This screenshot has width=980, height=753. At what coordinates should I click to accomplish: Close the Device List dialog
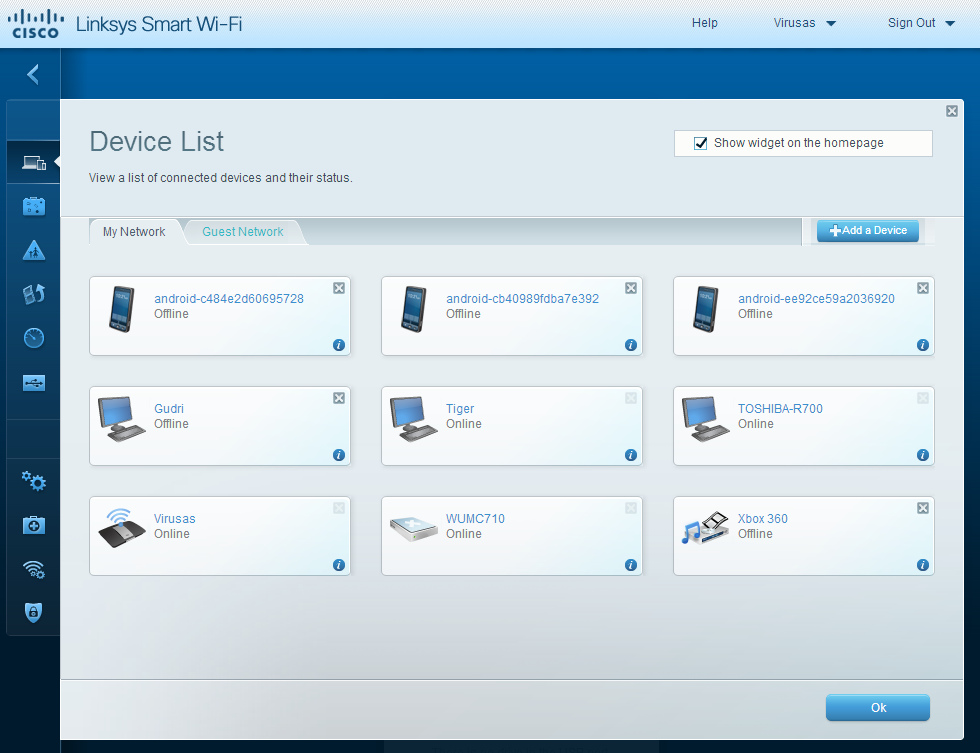[x=952, y=111]
